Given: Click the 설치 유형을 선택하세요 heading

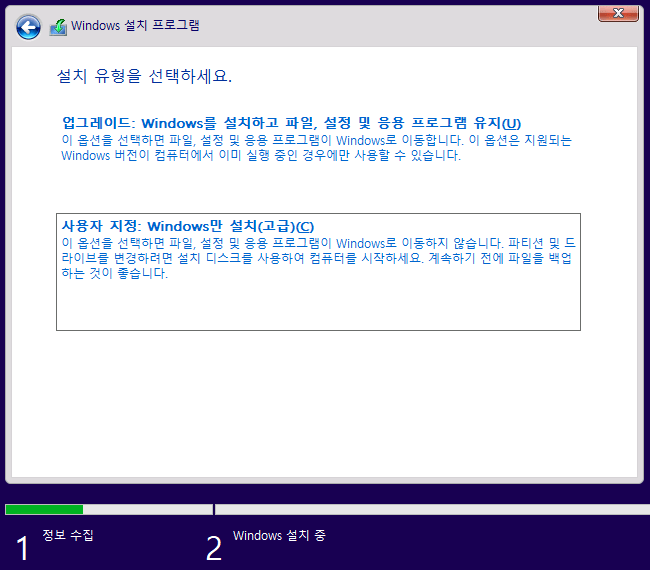Looking at the screenshot, I should coord(144,76).
